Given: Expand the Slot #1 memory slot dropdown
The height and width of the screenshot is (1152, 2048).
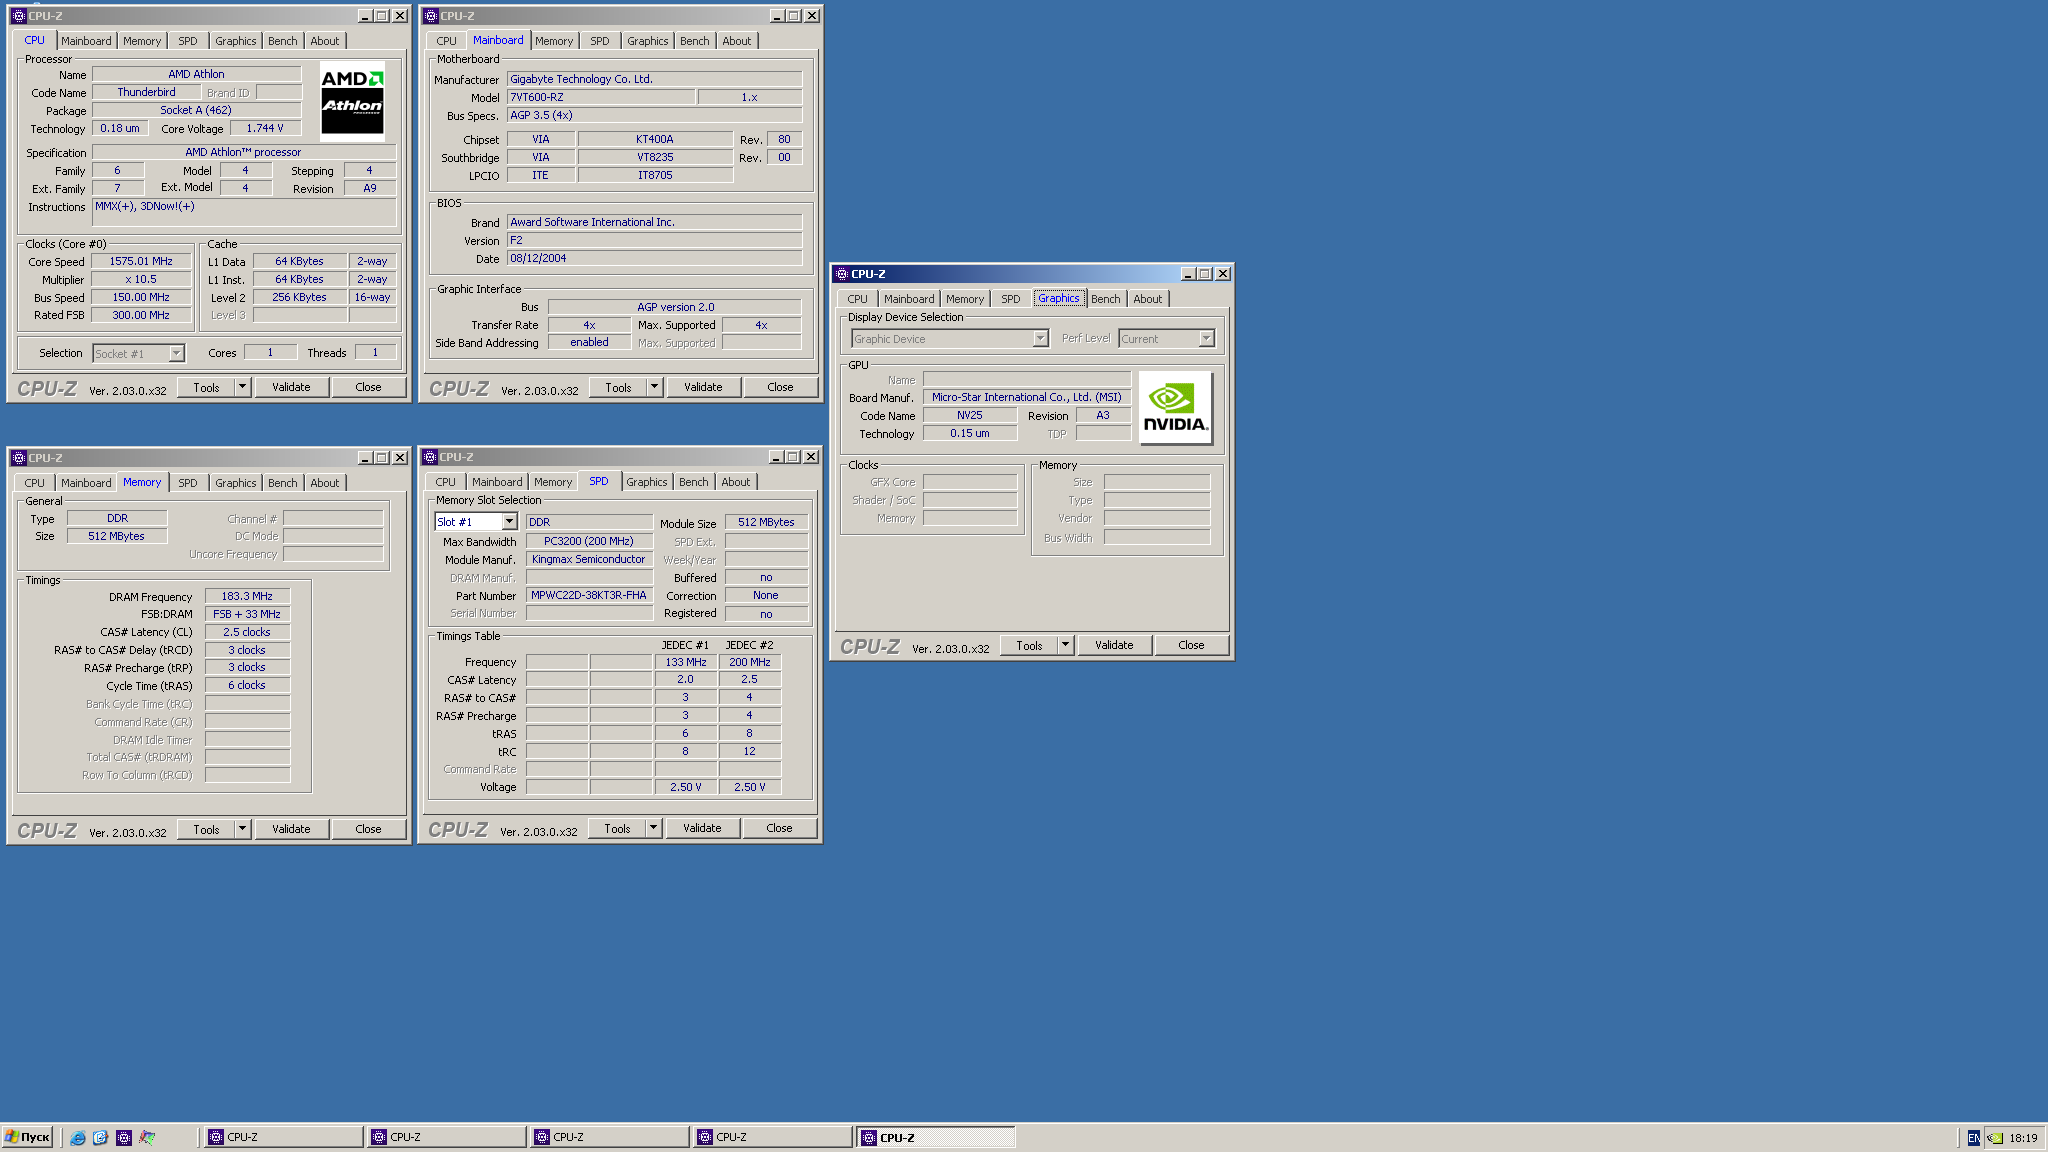Looking at the screenshot, I should point(509,522).
